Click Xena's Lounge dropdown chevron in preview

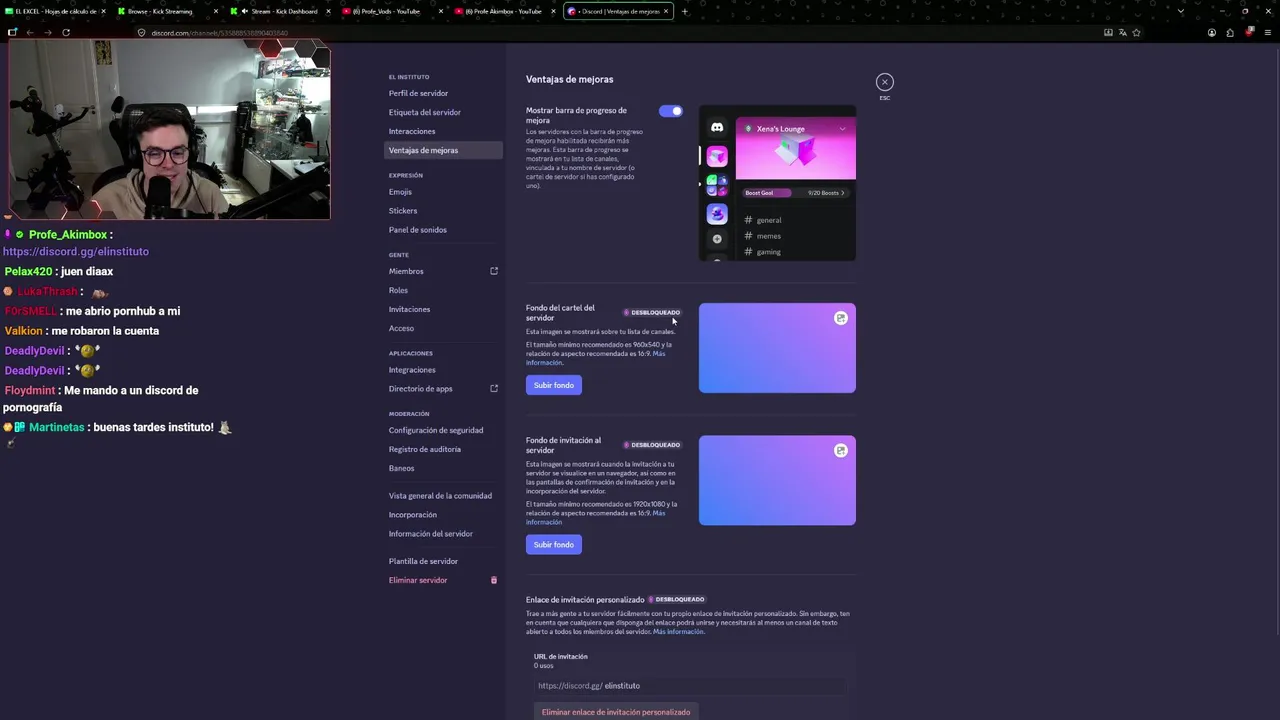click(x=842, y=129)
